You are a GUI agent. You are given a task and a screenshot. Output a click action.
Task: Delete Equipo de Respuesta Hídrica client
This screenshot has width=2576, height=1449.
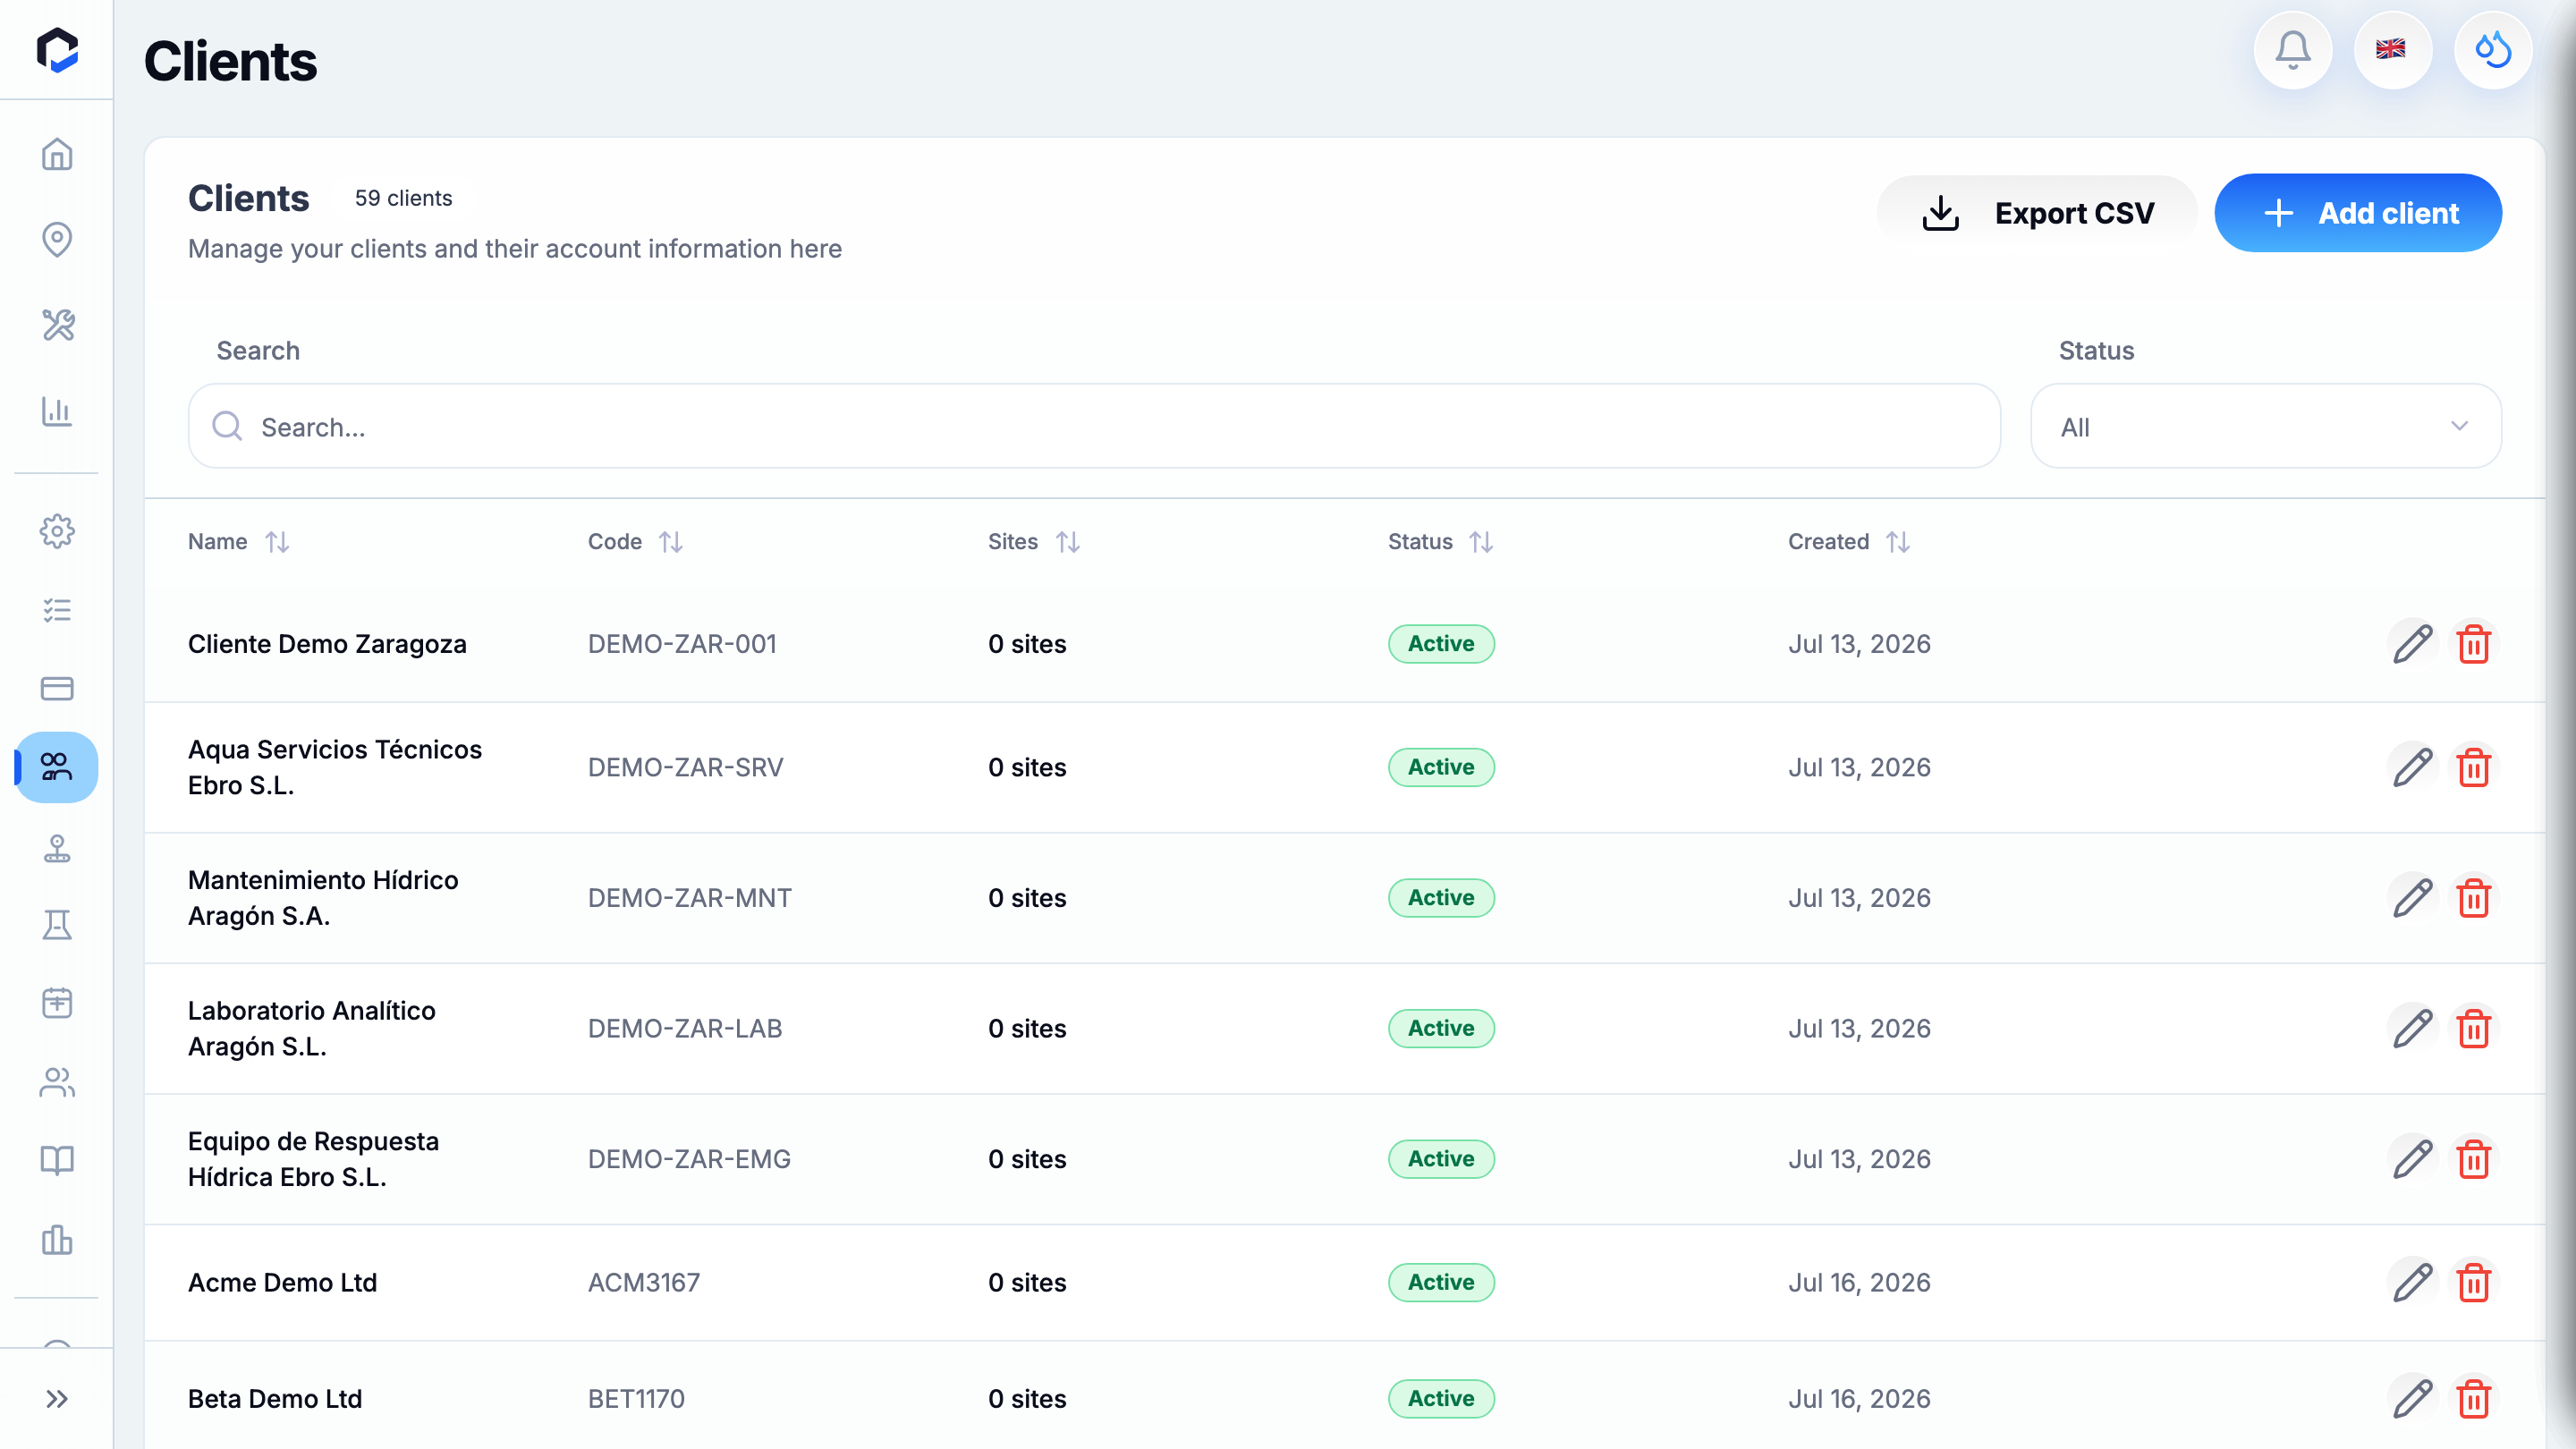pos(2473,1159)
